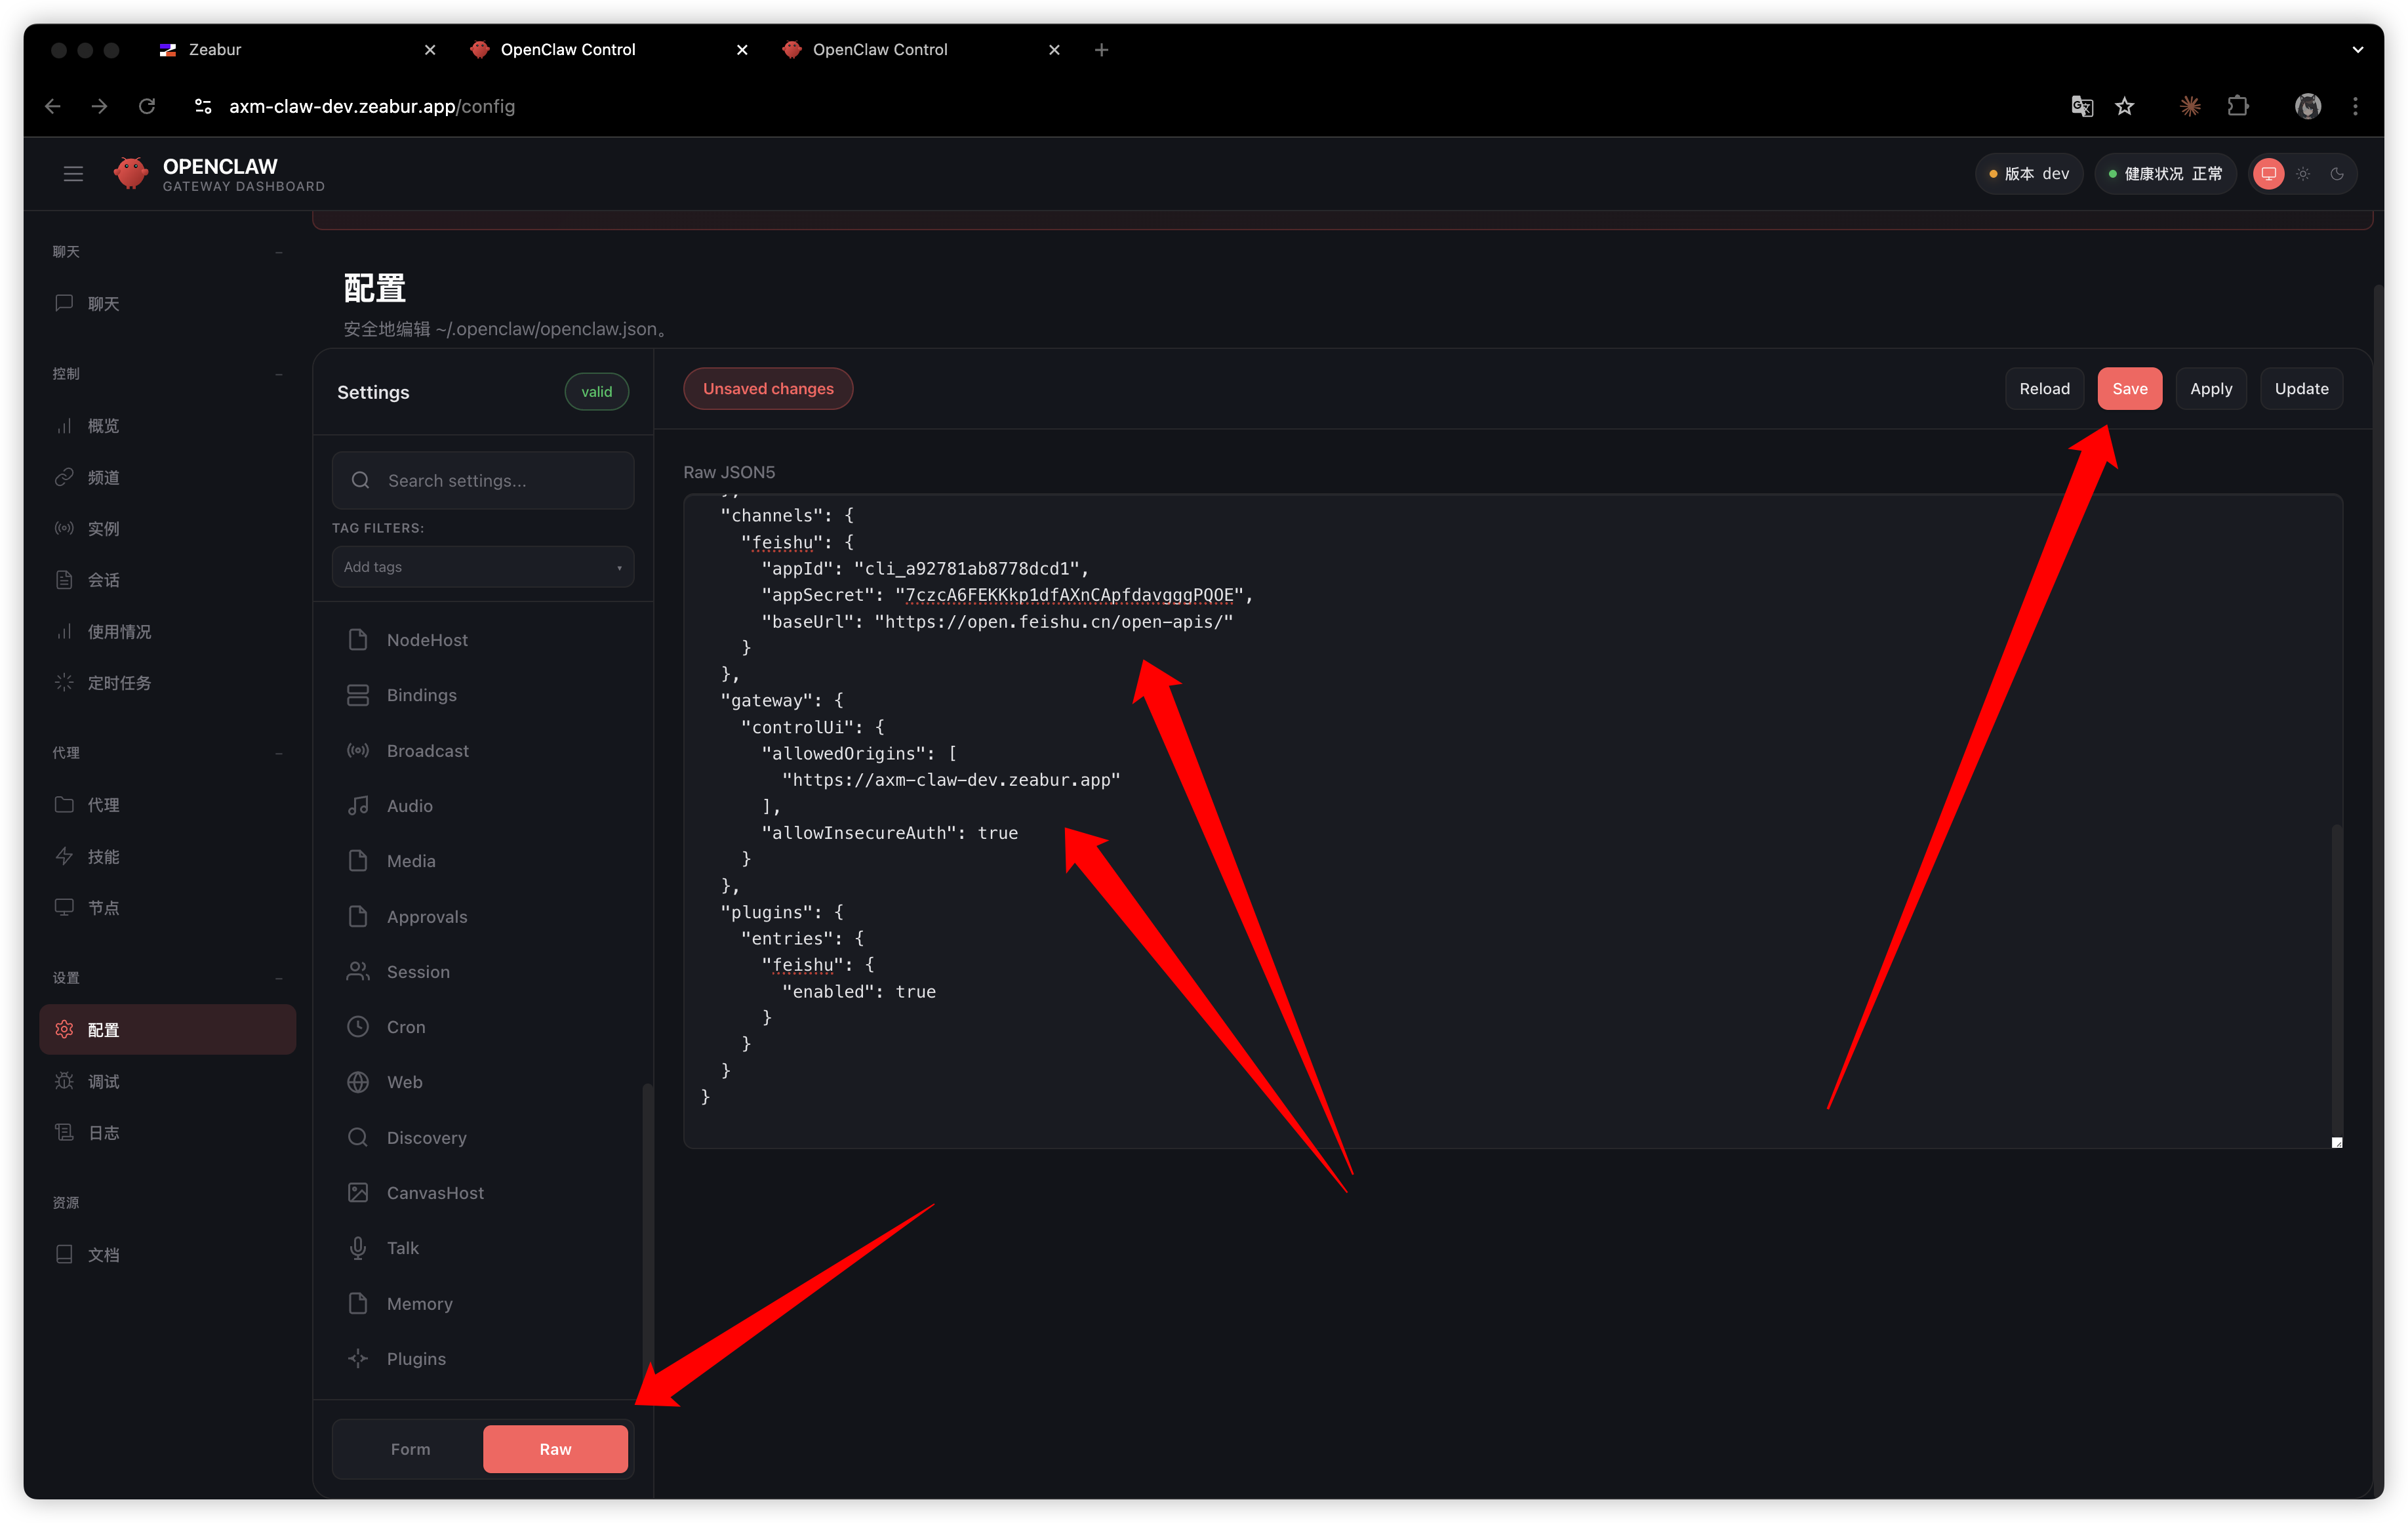
Task: Click the Save button
Action: coord(2129,389)
